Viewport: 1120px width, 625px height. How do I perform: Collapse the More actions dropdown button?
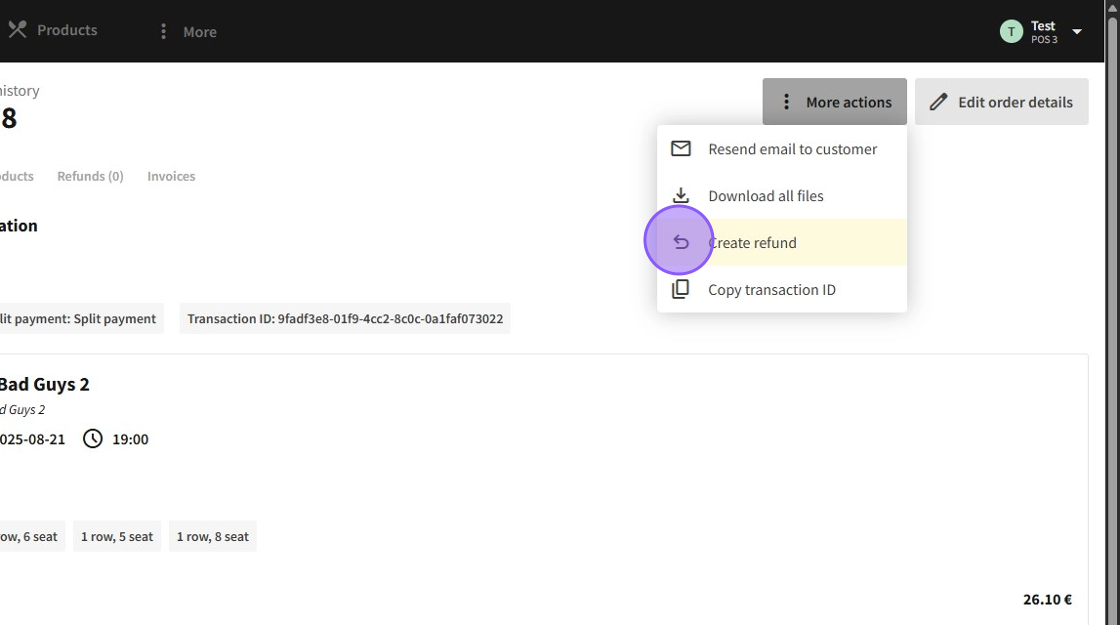click(834, 102)
